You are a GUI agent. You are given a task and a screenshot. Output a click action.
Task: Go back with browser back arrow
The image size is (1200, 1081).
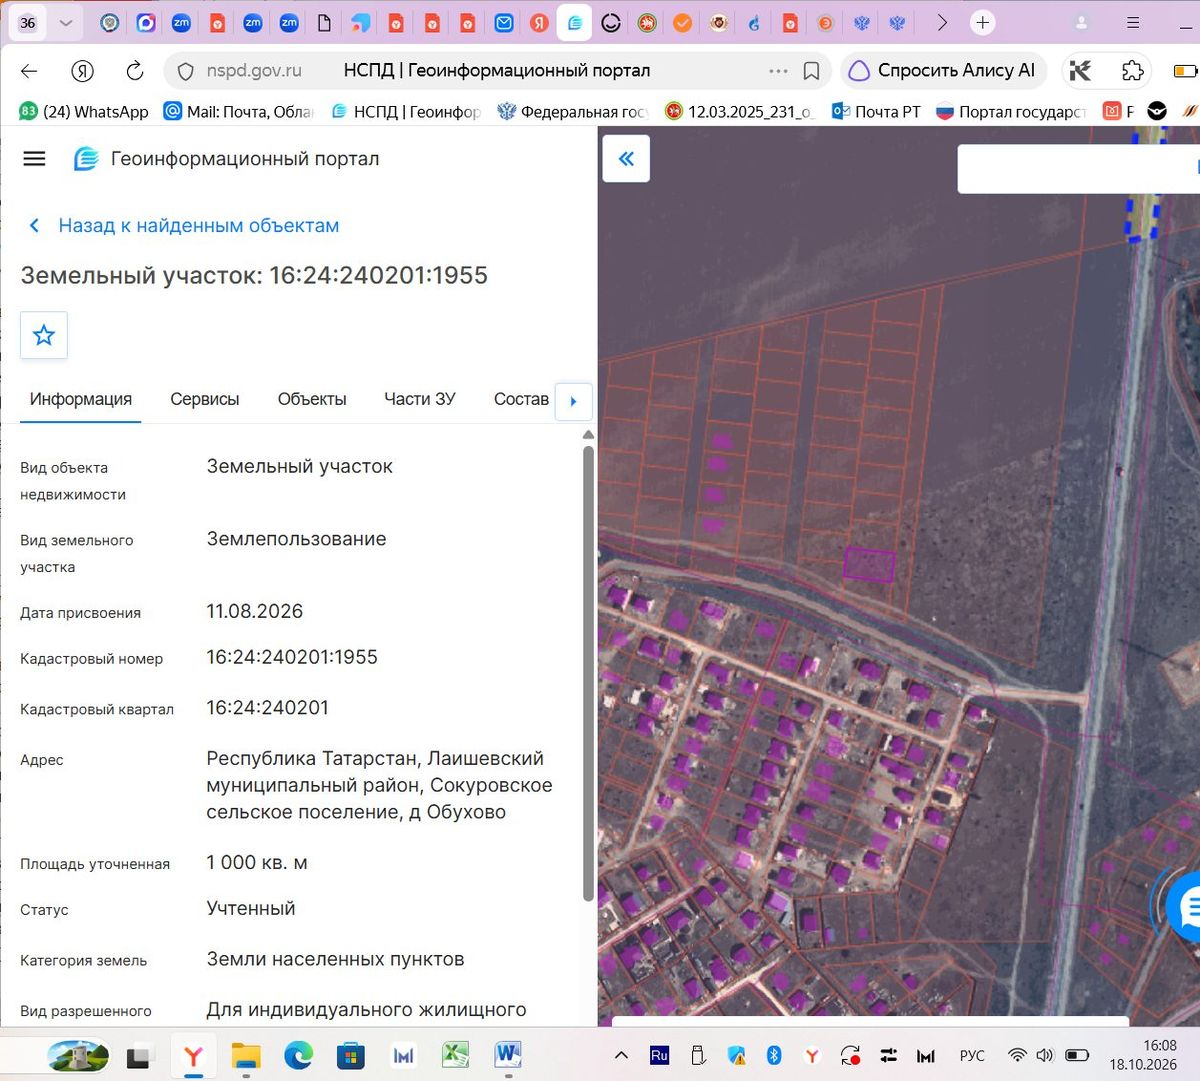click(x=29, y=71)
